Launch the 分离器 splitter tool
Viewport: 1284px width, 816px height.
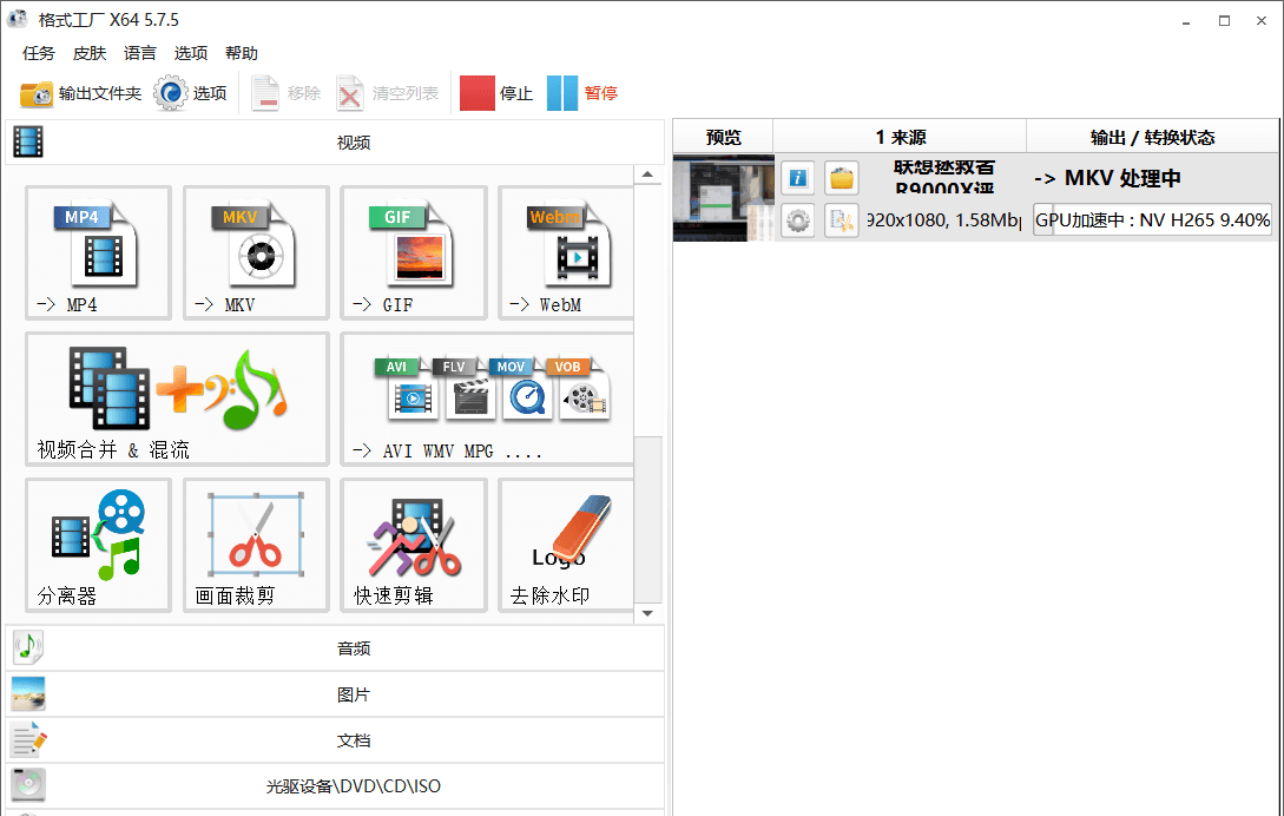97,545
